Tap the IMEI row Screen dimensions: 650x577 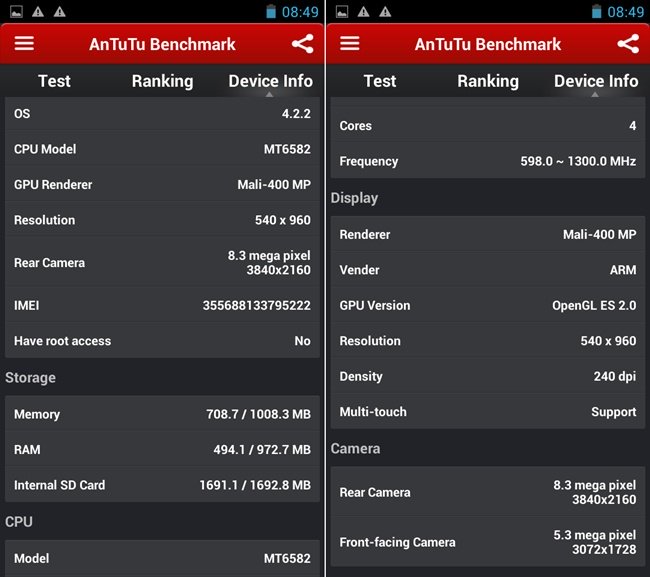[162, 305]
